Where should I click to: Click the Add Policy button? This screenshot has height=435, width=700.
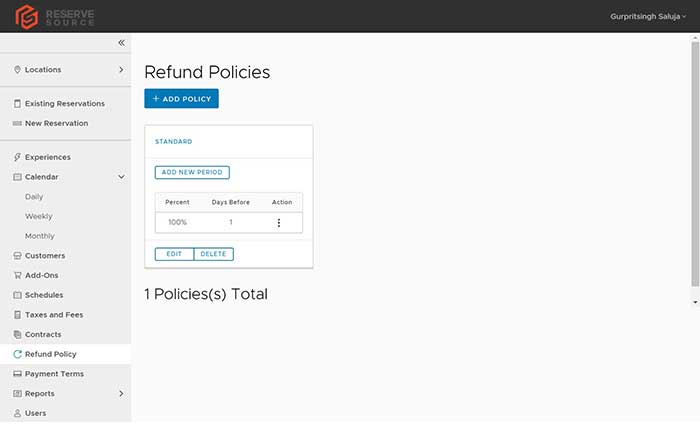pos(181,99)
